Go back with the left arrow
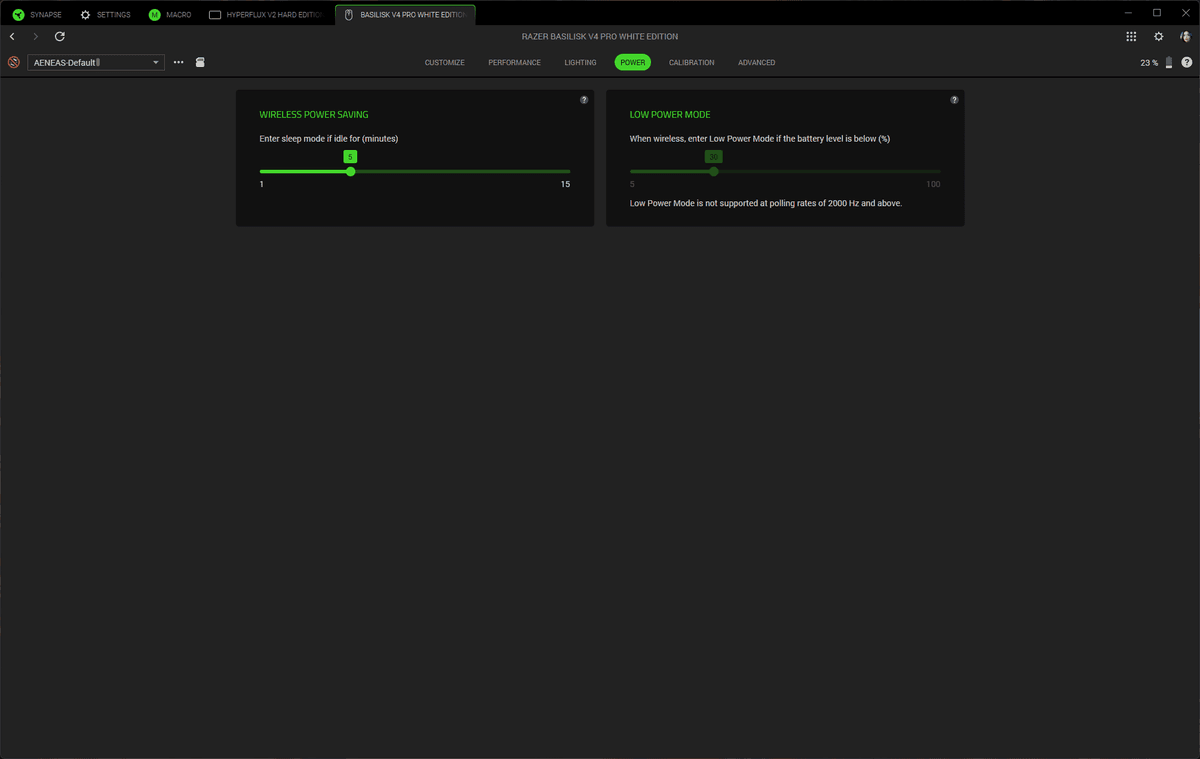 click(x=12, y=36)
